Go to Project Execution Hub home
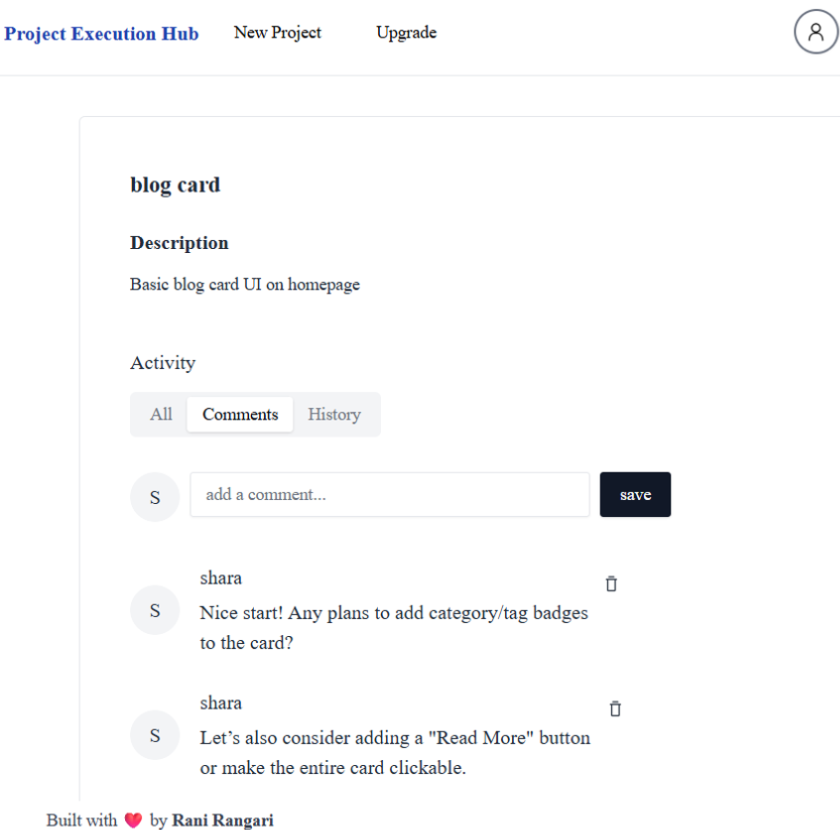Viewport: 840px width, 832px height. click(x=101, y=33)
